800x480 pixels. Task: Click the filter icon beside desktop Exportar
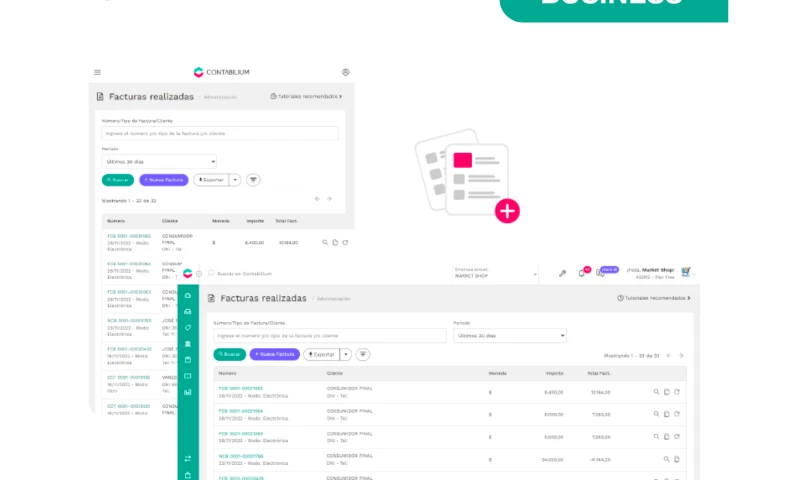click(363, 354)
